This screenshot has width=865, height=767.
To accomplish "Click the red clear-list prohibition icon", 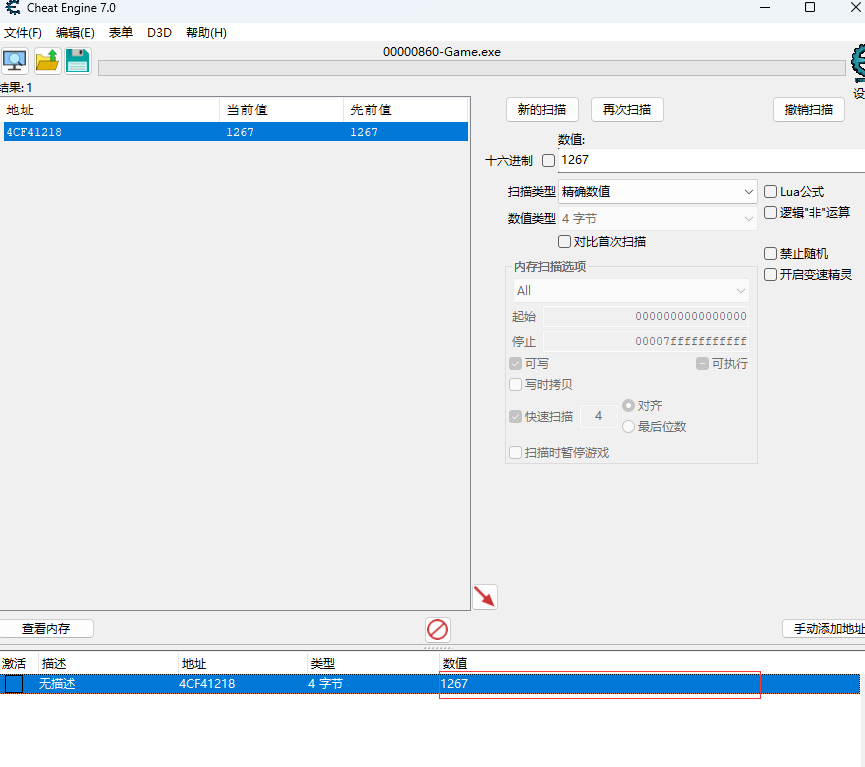I will pos(437,630).
